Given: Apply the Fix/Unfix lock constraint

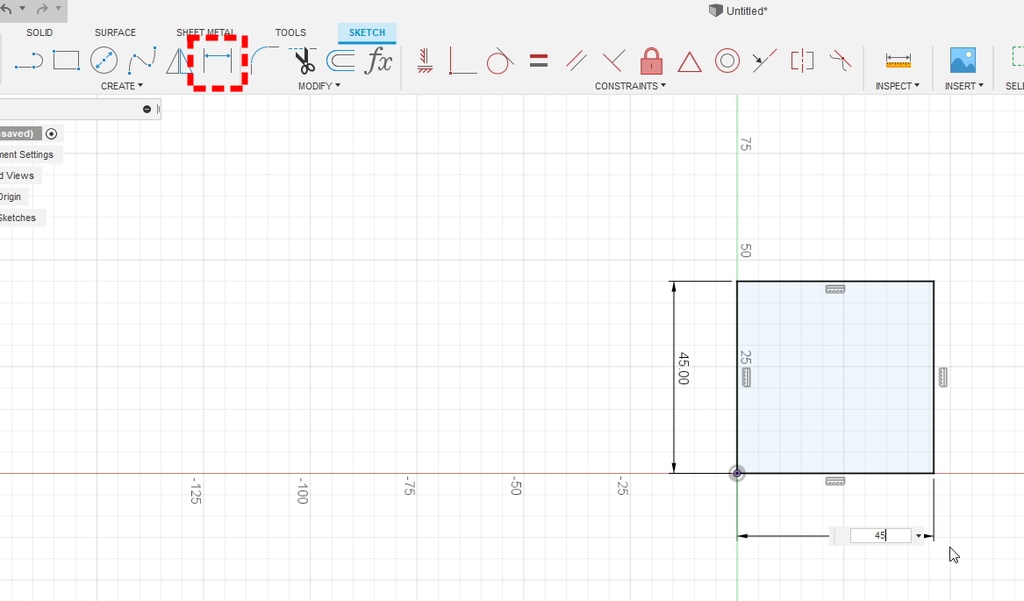Looking at the screenshot, I should point(652,61).
